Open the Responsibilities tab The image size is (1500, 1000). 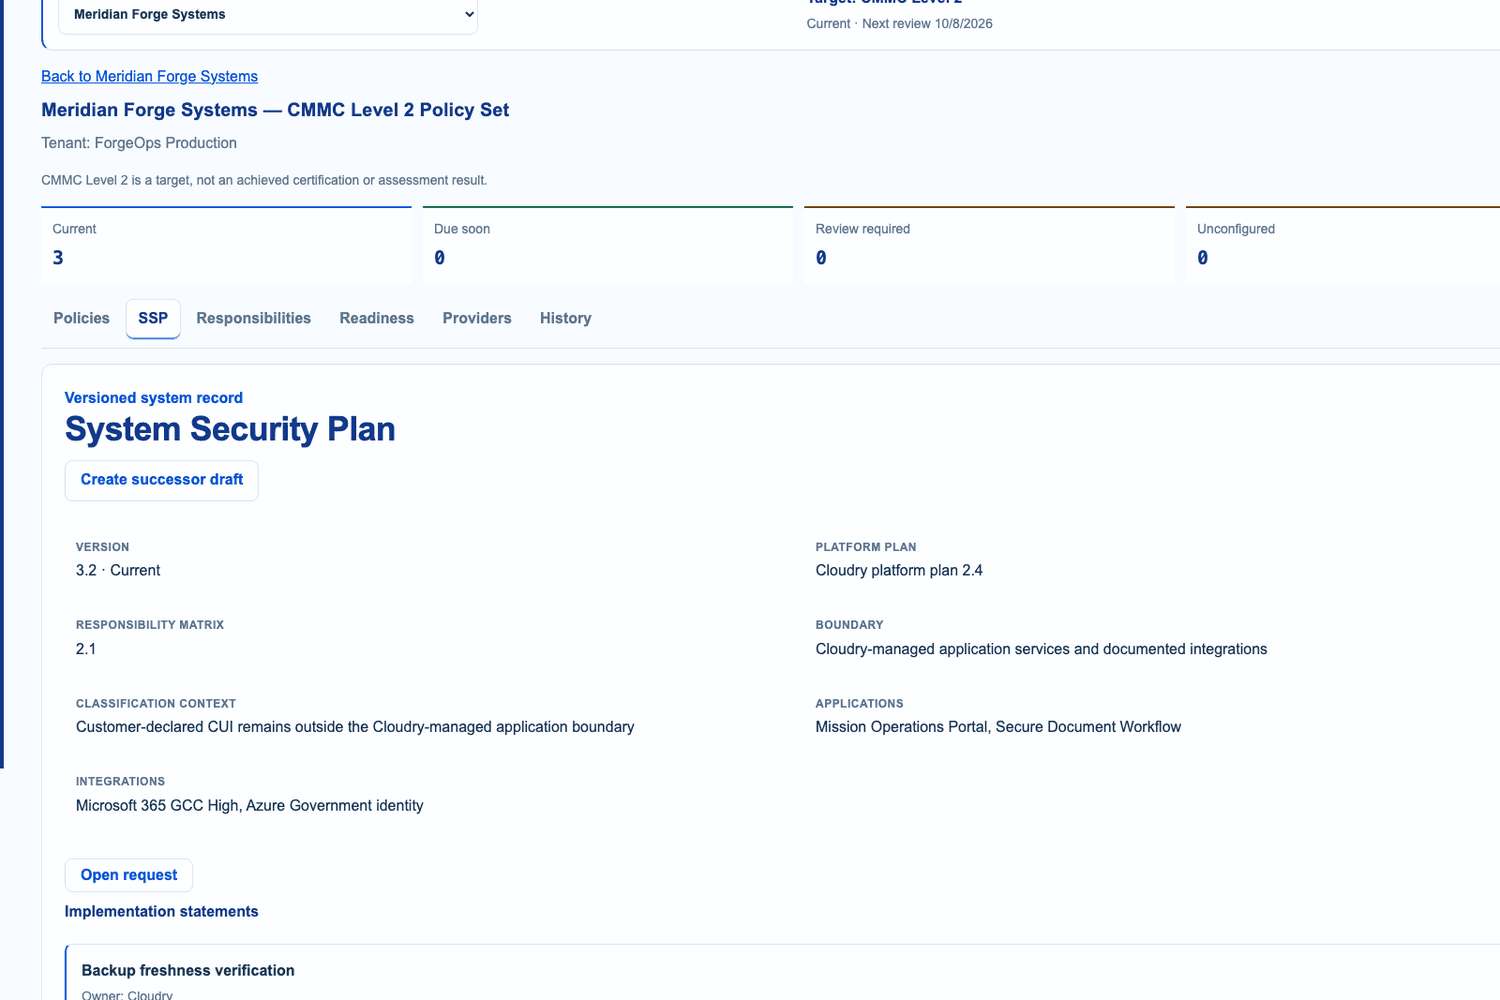pyautogui.click(x=253, y=318)
